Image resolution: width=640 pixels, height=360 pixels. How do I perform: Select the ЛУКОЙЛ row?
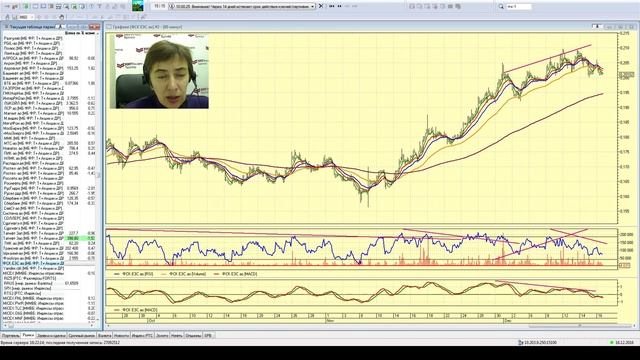point(49,103)
